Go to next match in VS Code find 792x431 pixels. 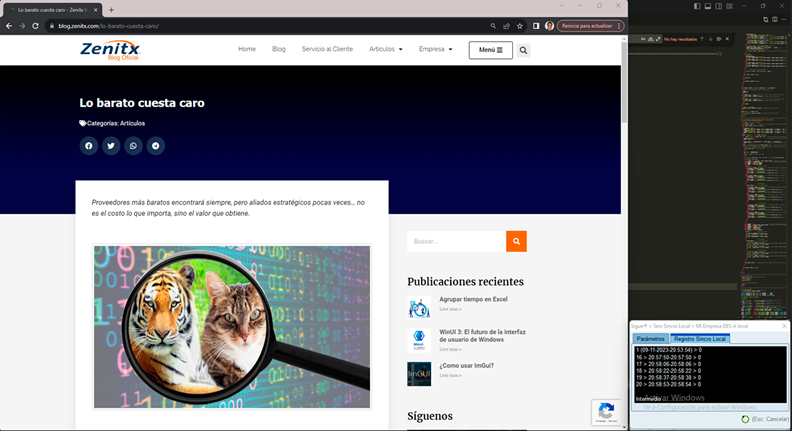[x=710, y=39]
